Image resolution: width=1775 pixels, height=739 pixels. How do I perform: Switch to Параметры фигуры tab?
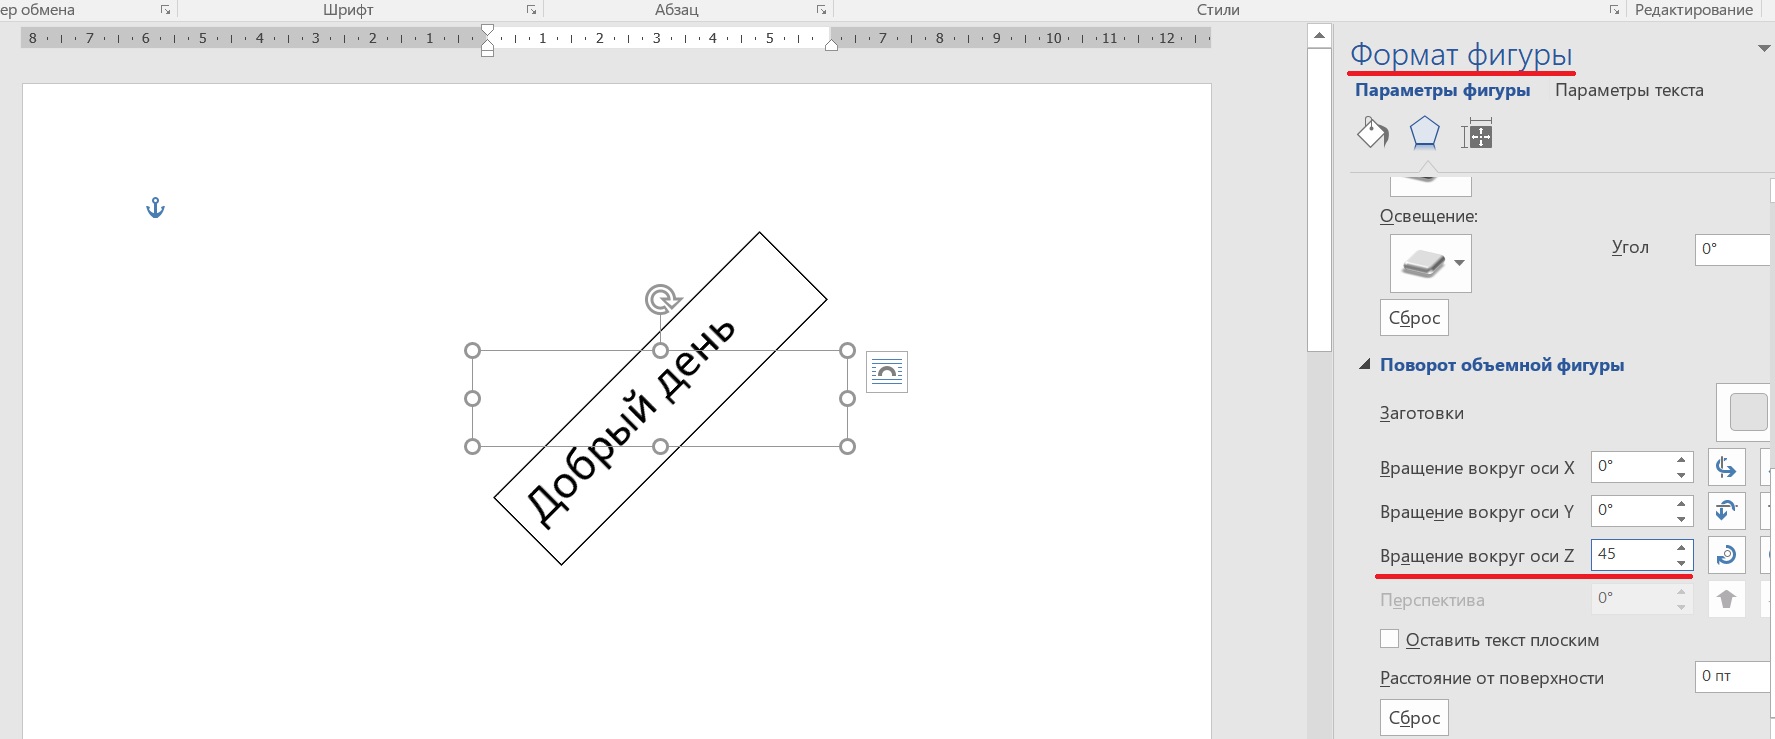point(1442,90)
